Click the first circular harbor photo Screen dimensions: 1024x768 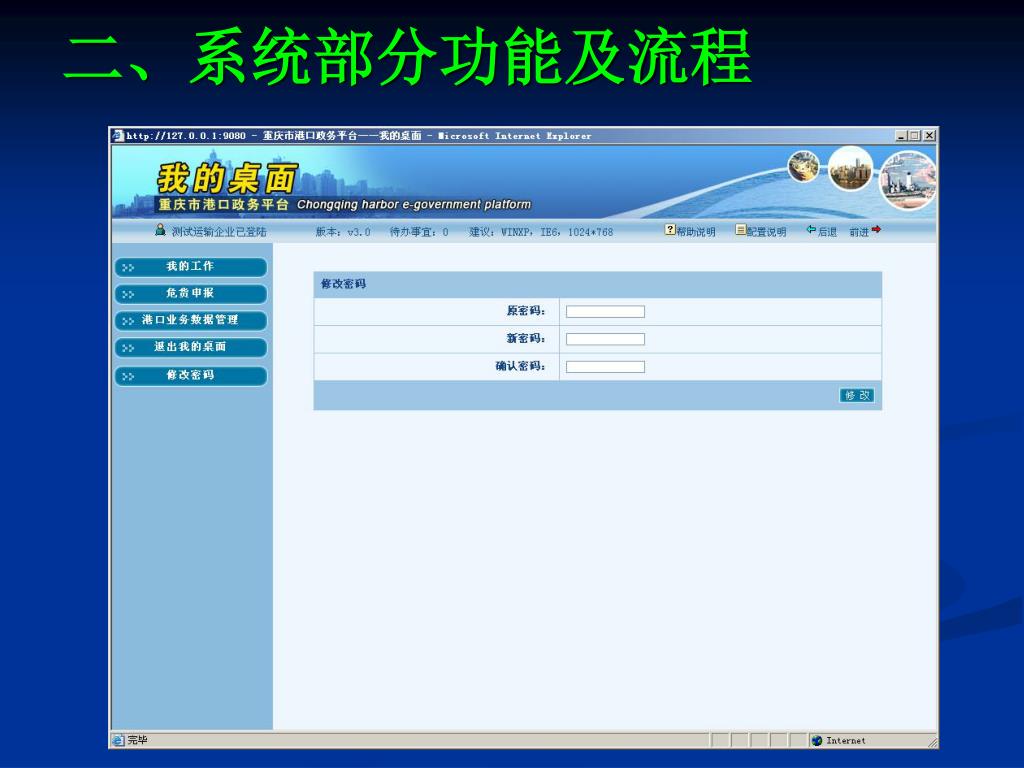point(804,167)
